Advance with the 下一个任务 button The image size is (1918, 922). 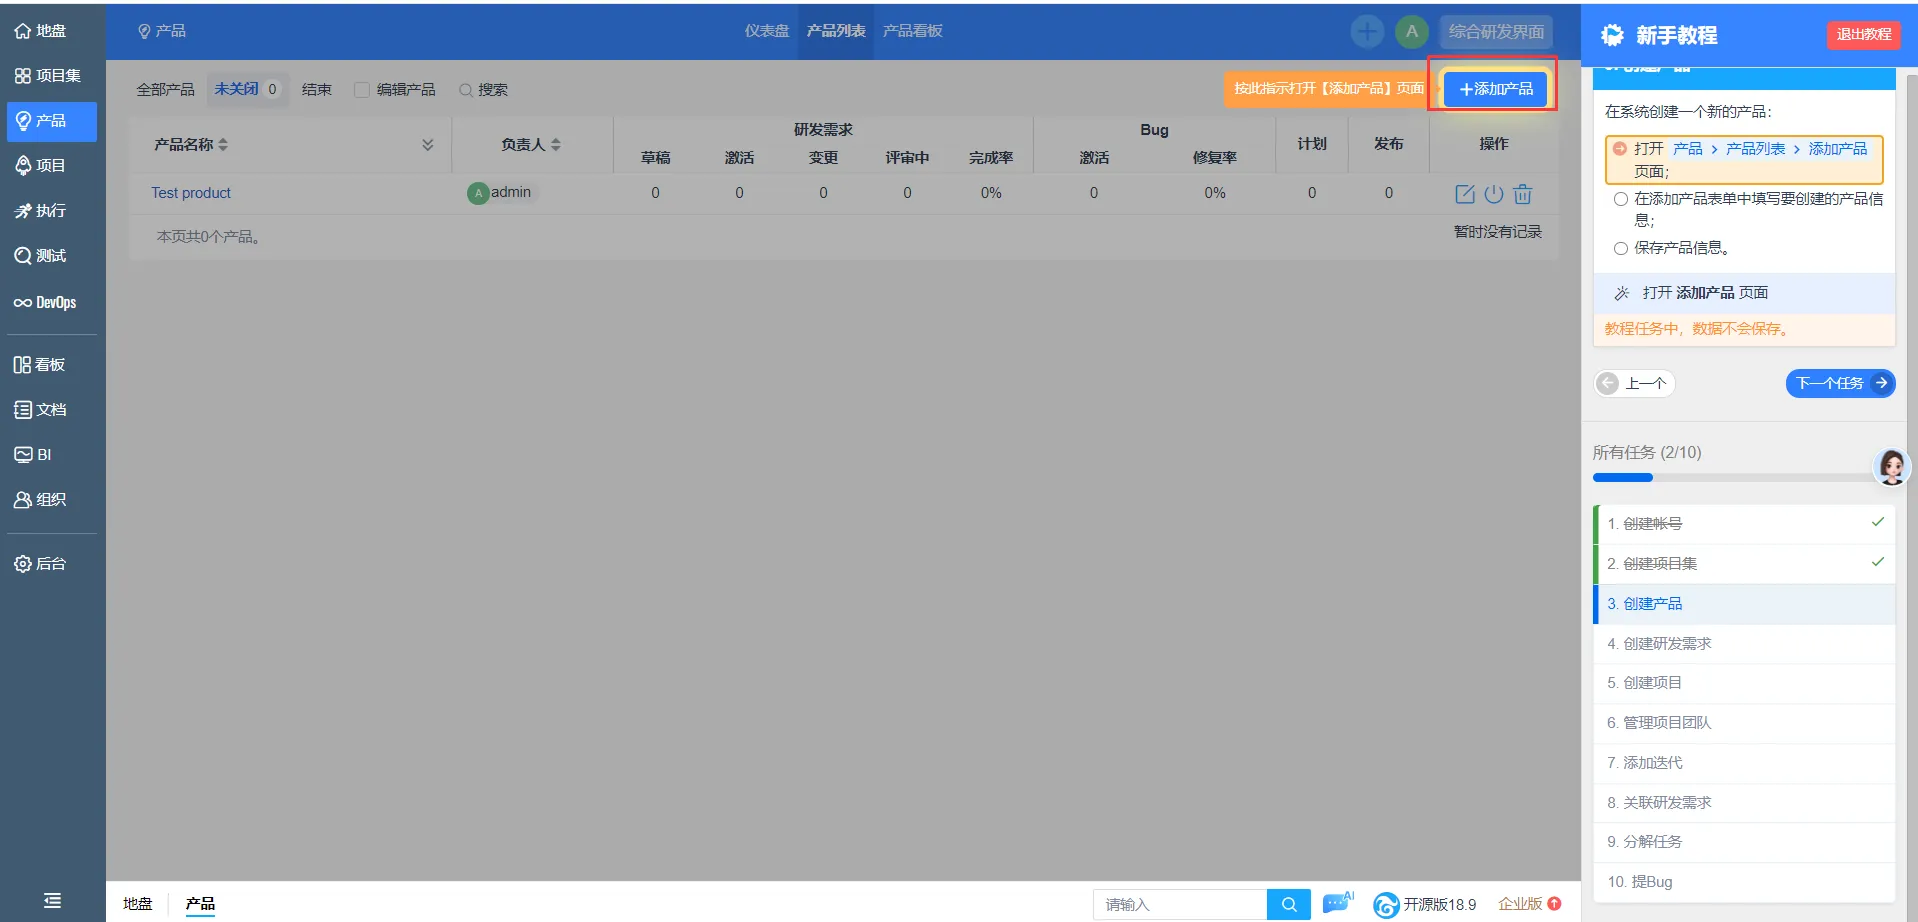1840,383
